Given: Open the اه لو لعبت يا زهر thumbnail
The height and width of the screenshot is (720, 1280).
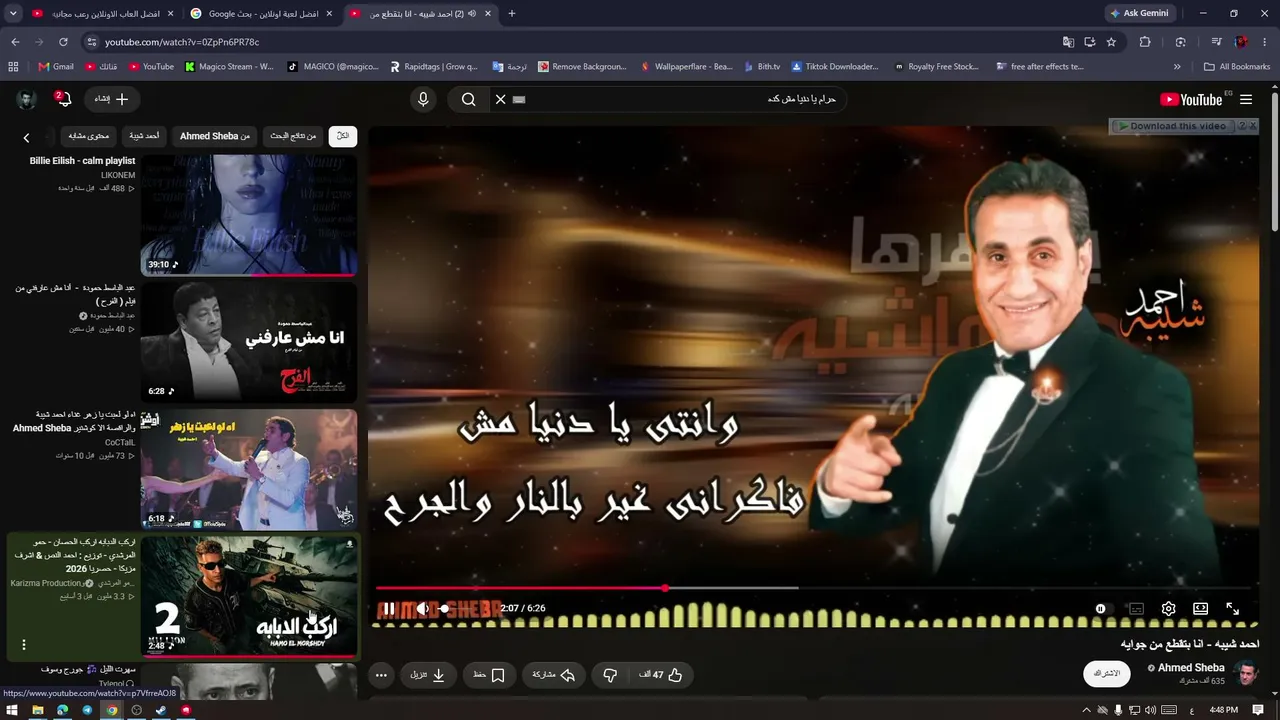Looking at the screenshot, I should 249,469.
